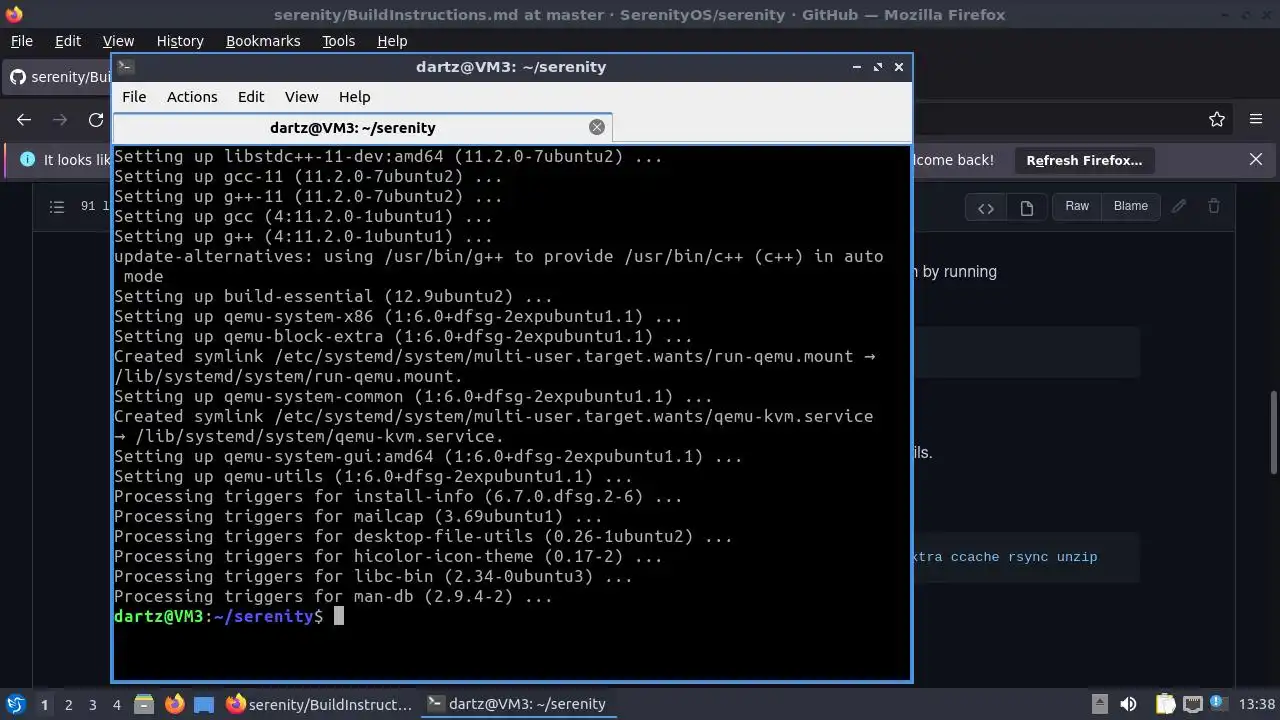Open Firefox History menu

pyautogui.click(x=180, y=41)
